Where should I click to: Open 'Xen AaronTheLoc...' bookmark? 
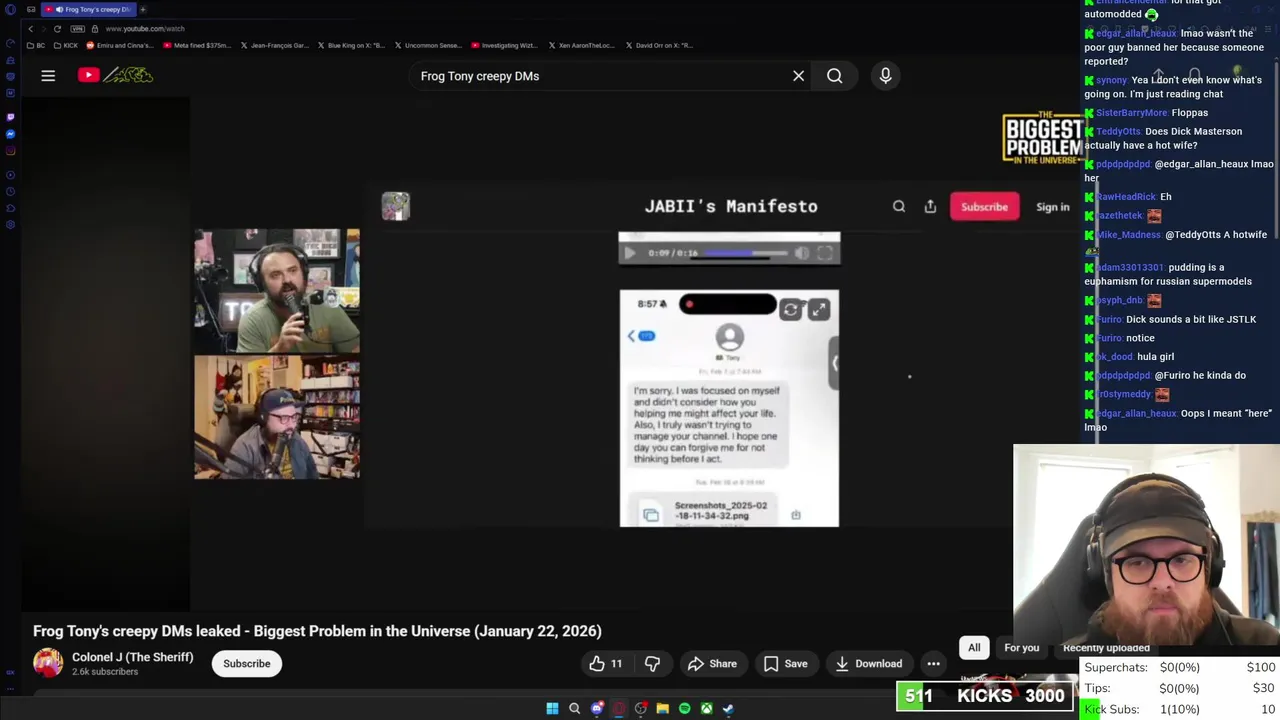(581, 45)
